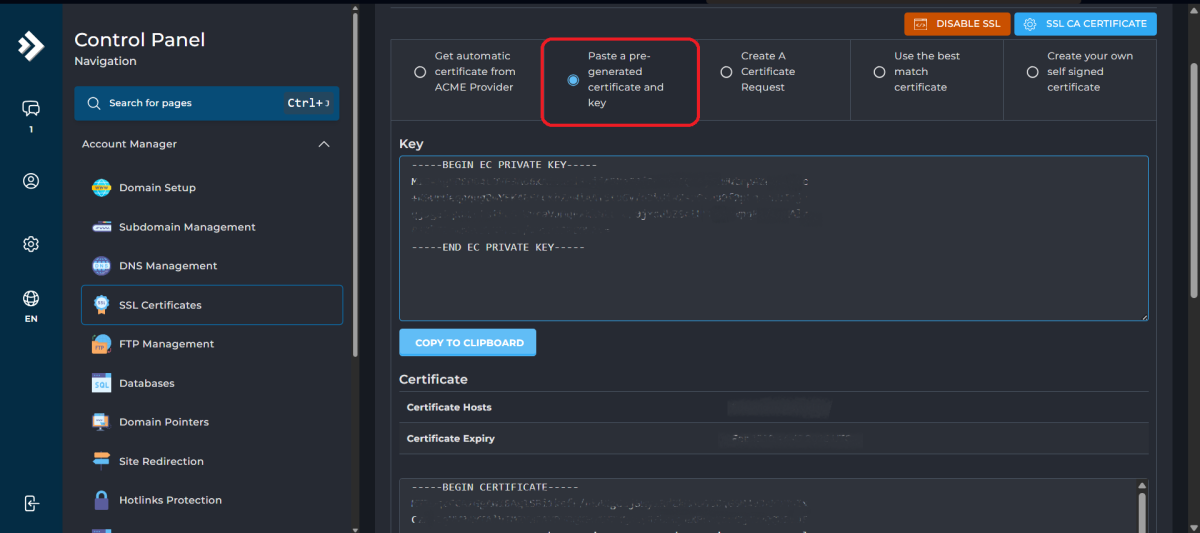Click the globe language icon
1200x533 pixels.
(x=31, y=298)
